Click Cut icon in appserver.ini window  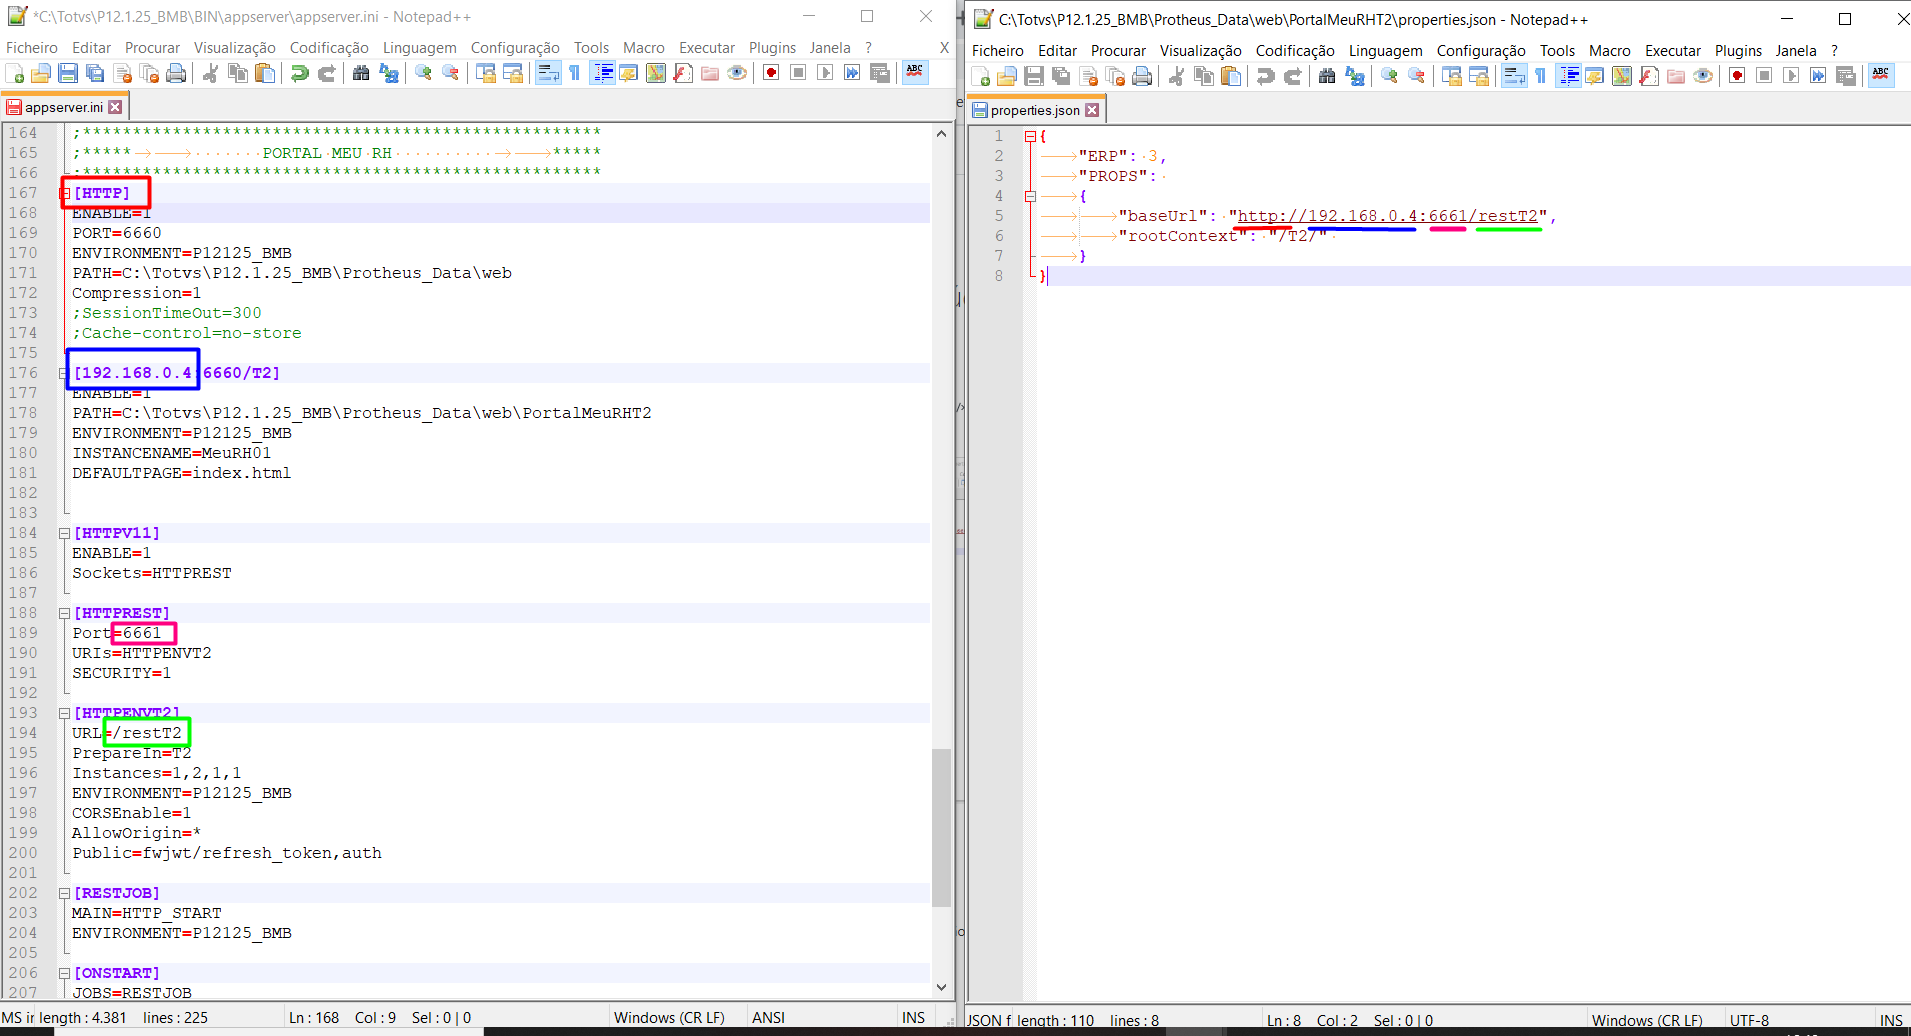[210, 73]
